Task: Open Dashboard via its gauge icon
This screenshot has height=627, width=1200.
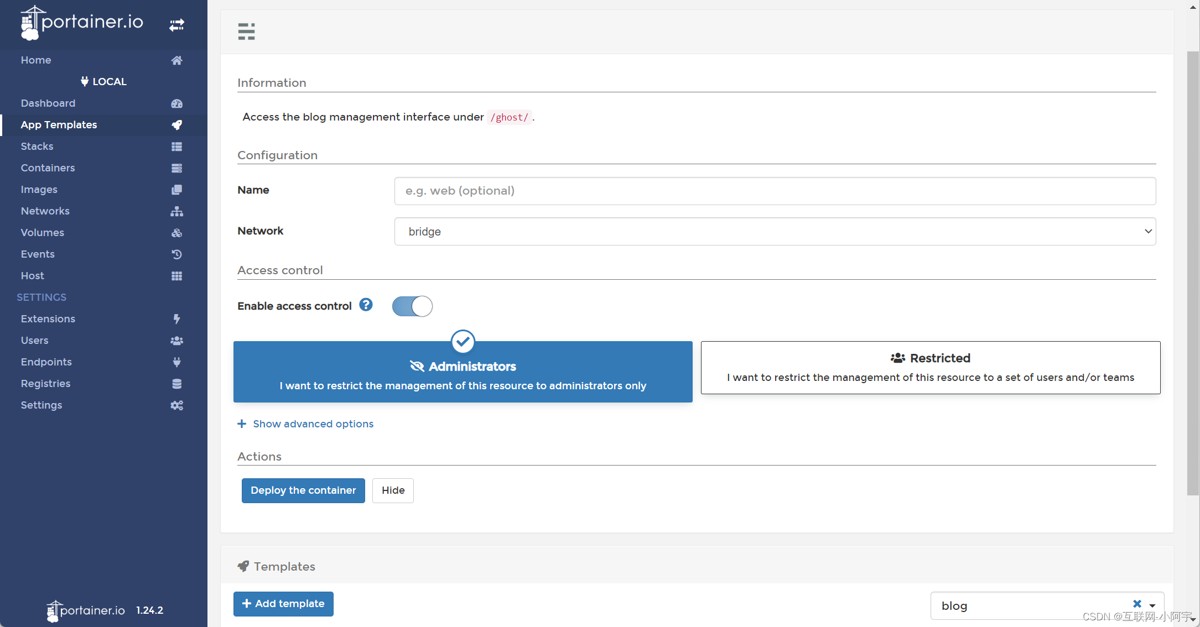Action: 177,103
